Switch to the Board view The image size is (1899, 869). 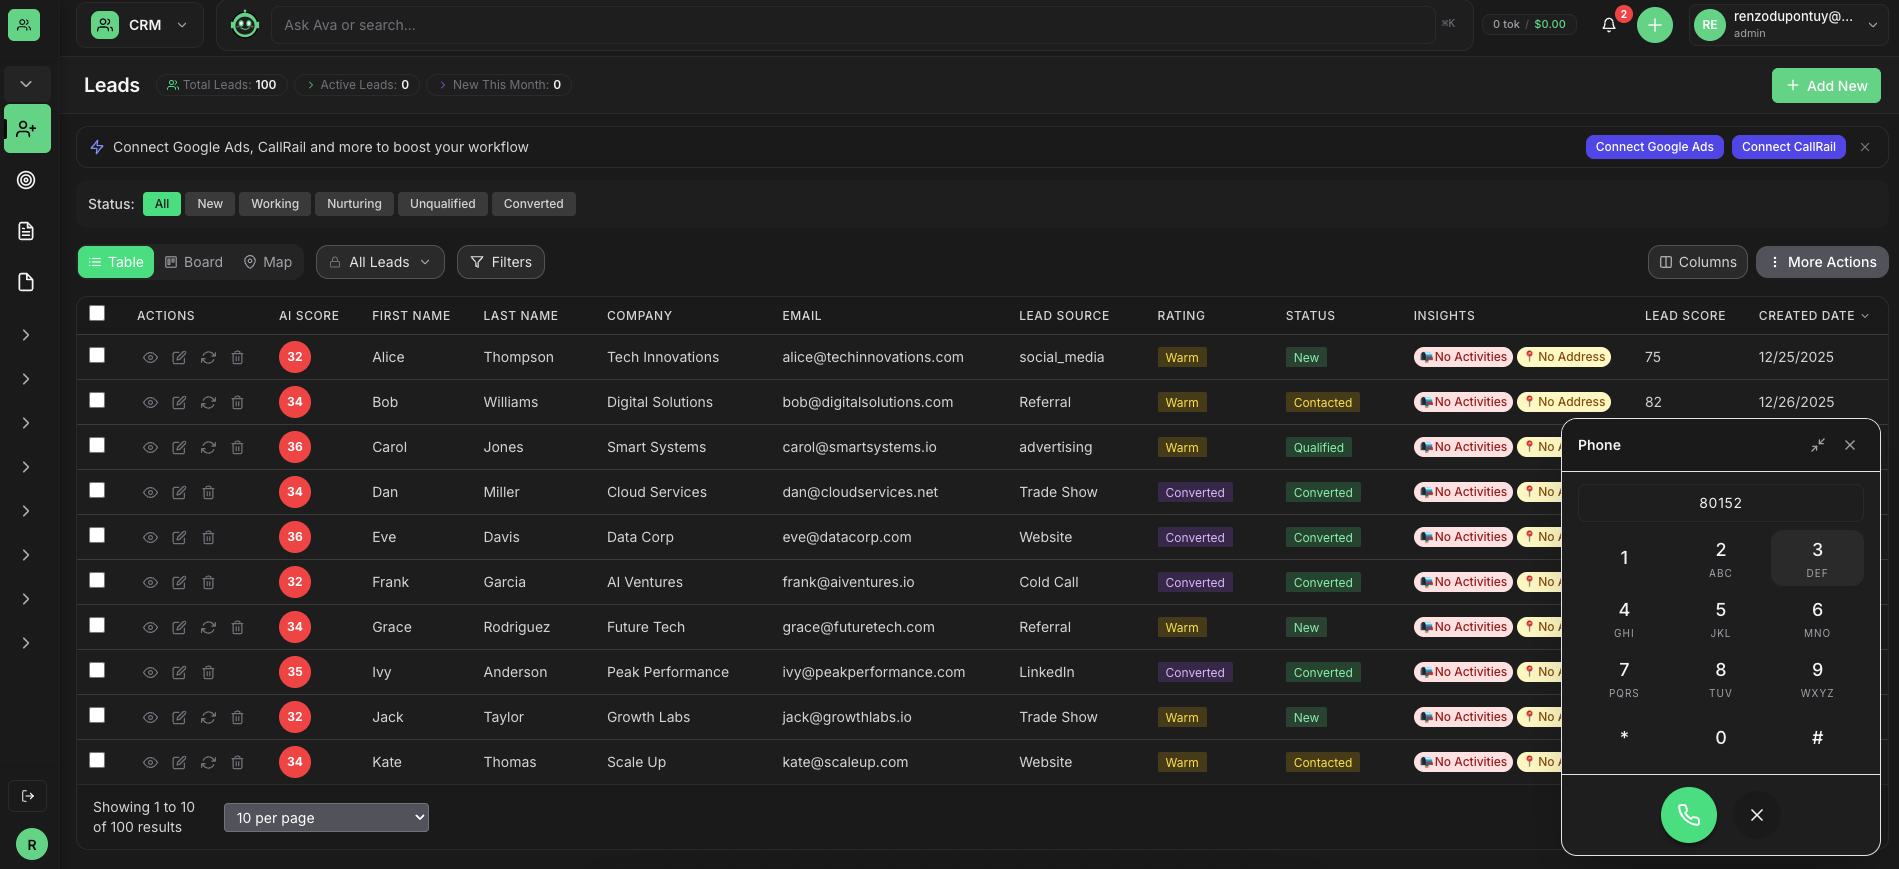click(194, 262)
